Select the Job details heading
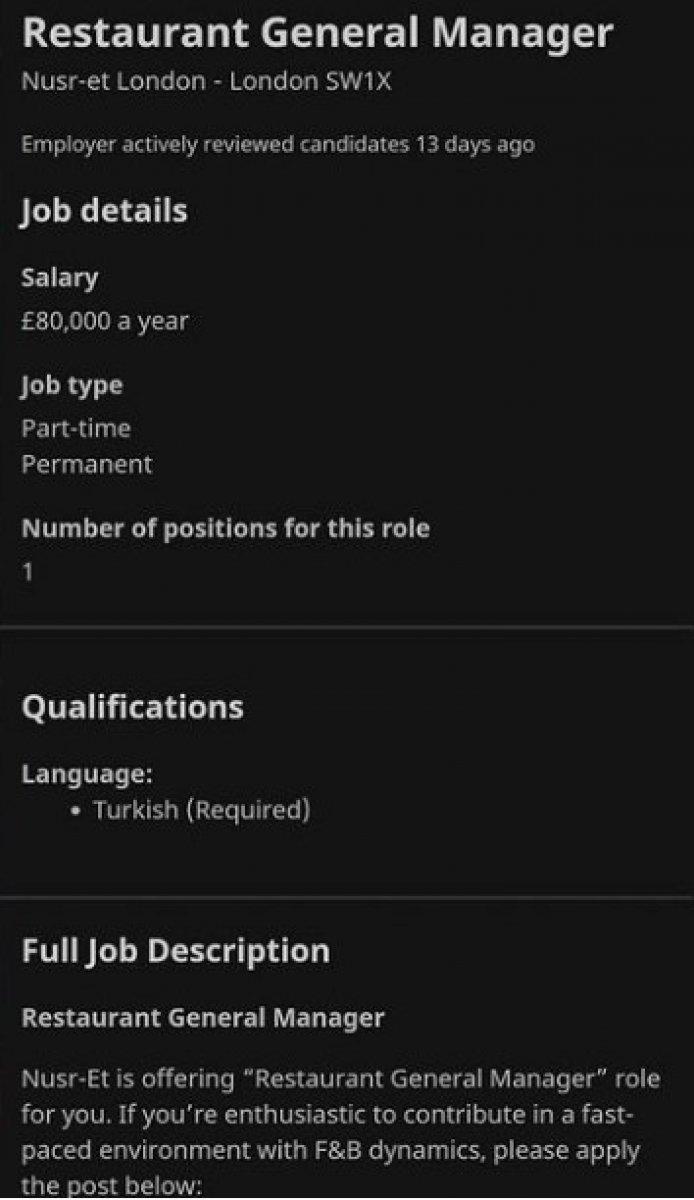This screenshot has height=1200, width=694. pos(104,211)
